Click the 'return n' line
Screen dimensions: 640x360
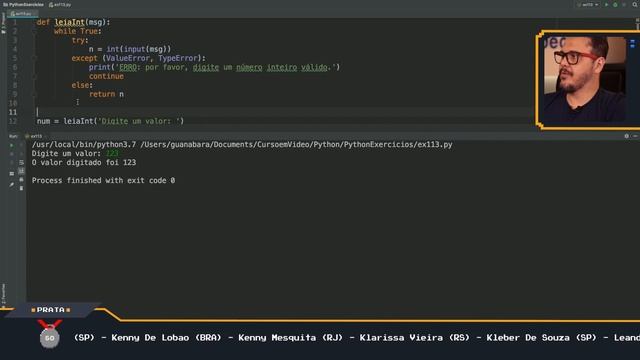tap(106, 94)
